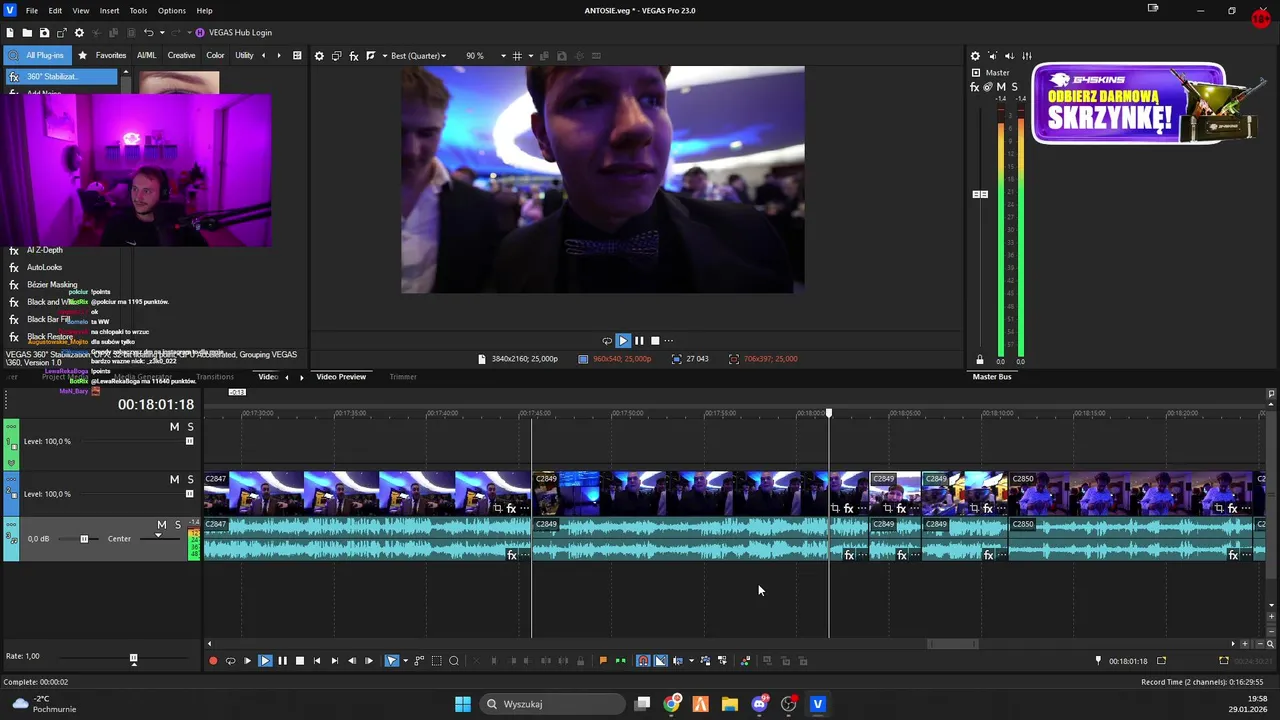Screen dimensions: 1280x720
Task: Stop preview in the video preview controls
Action: 655,340
